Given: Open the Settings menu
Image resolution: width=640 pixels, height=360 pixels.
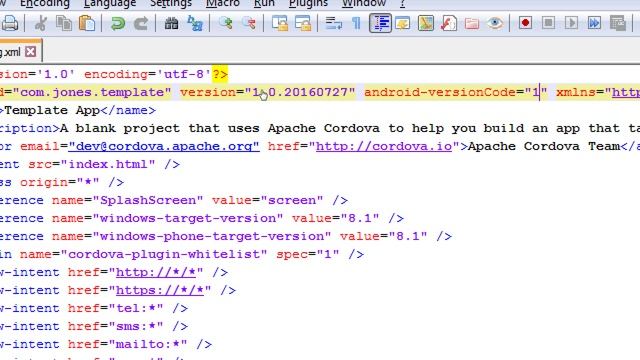Looking at the screenshot, I should [x=171, y=4].
